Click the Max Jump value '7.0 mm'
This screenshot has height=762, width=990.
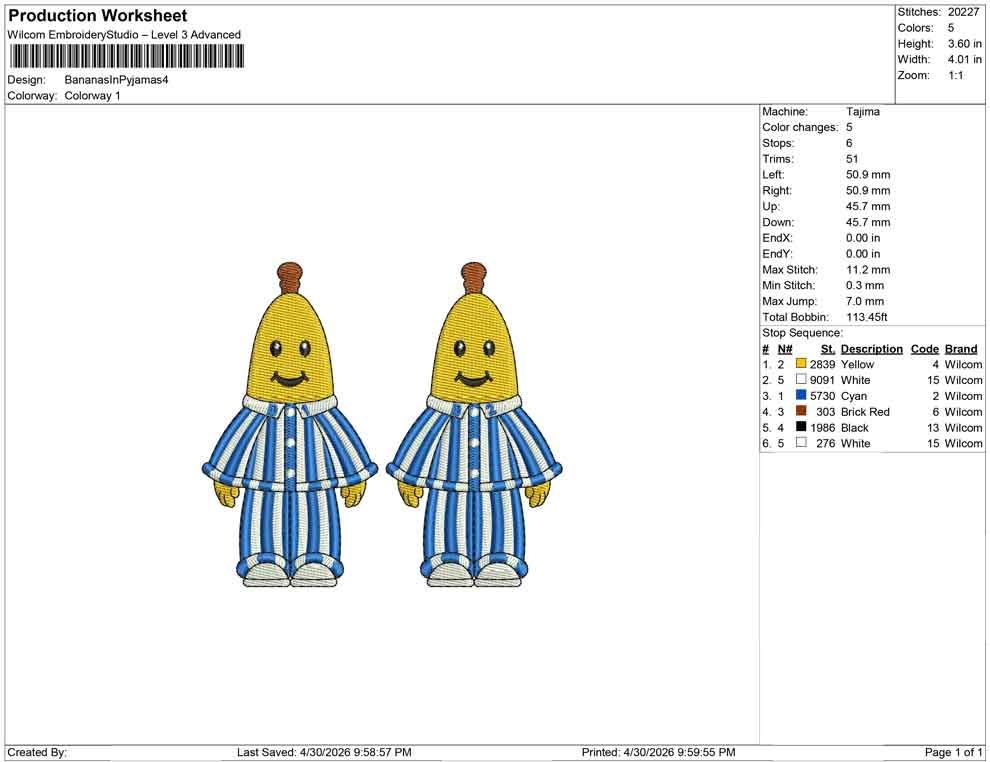pos(865,301)
